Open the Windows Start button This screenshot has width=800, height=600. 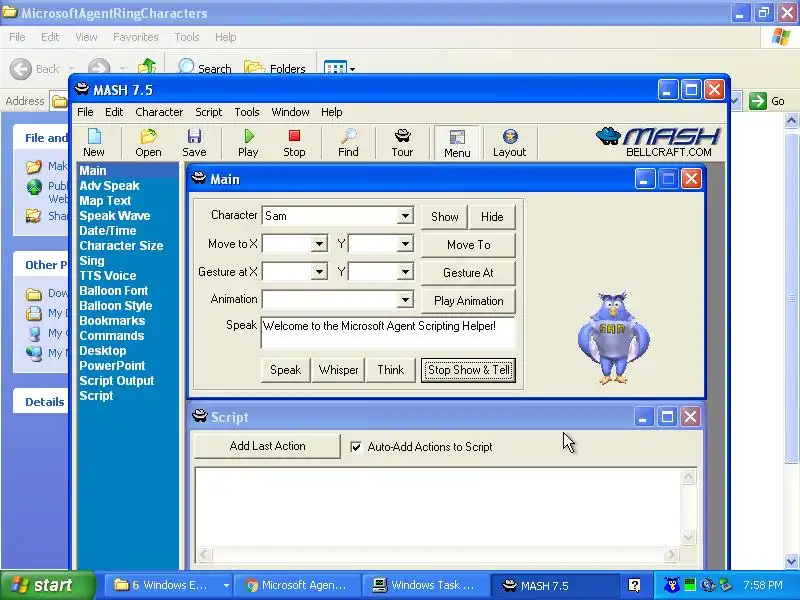[x=47, y=585]
